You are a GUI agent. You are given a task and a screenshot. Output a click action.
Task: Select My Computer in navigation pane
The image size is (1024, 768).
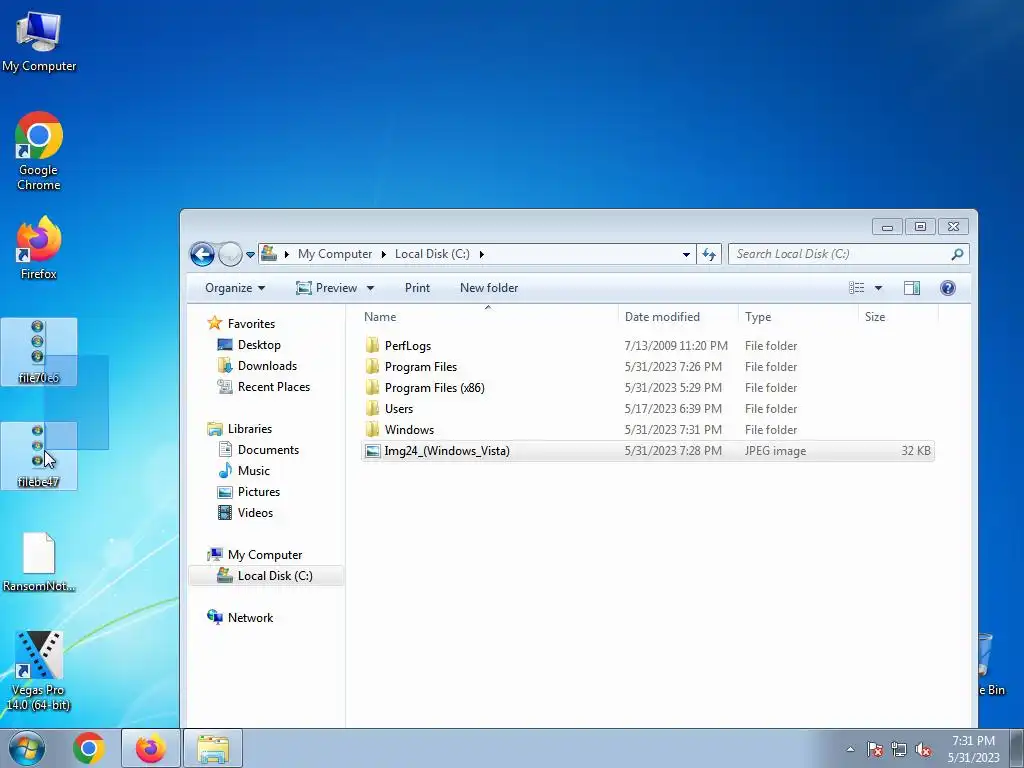[255, 554]
